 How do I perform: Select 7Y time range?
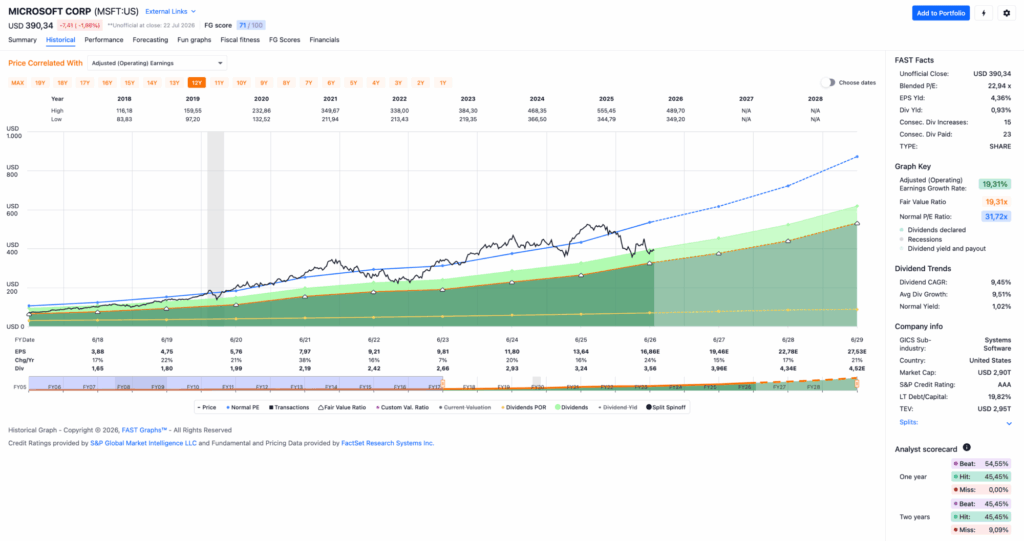point(308,83)
